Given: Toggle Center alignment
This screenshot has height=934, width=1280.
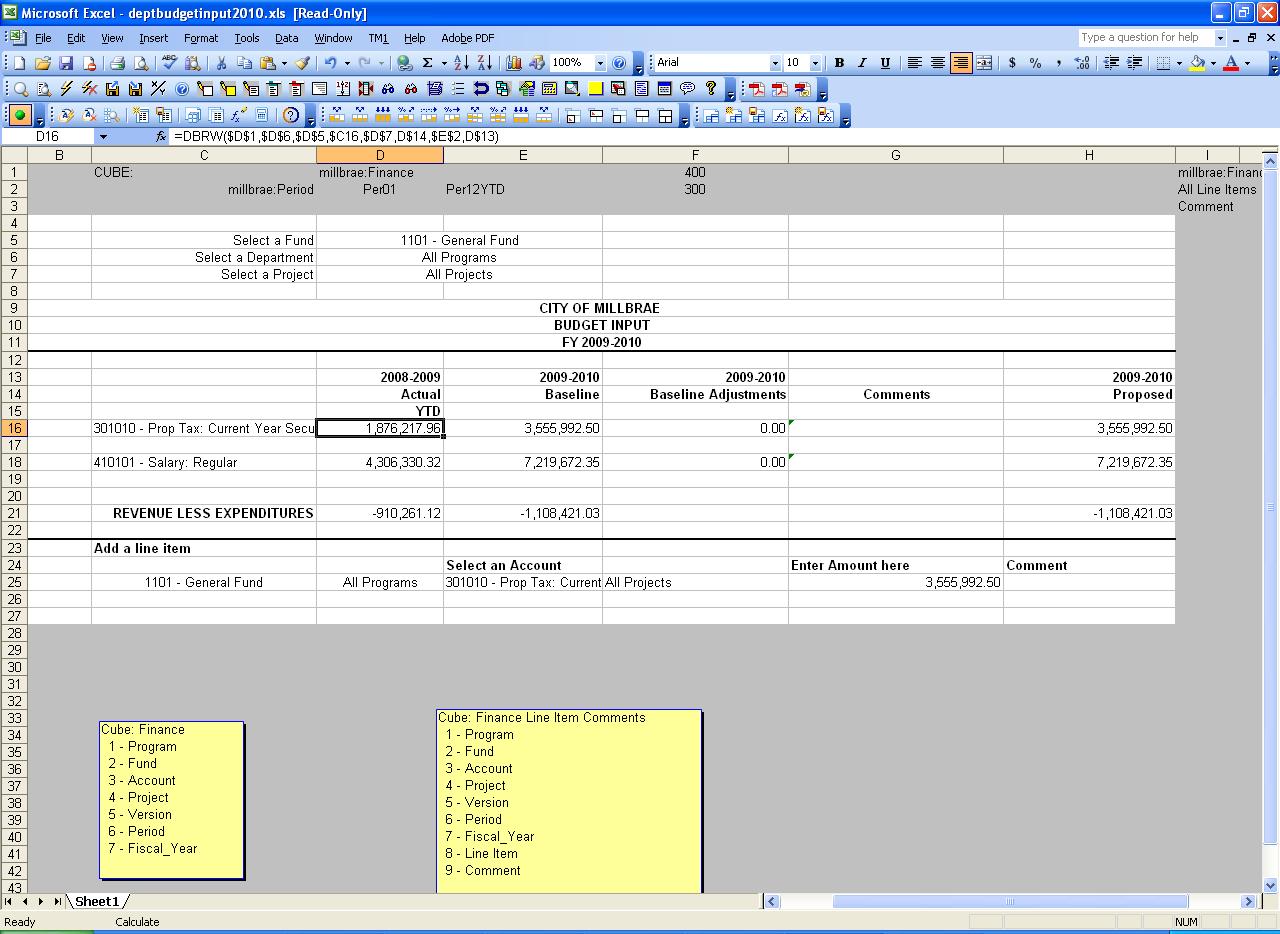Looking at the screenshot, I should [x=937, y=63].
